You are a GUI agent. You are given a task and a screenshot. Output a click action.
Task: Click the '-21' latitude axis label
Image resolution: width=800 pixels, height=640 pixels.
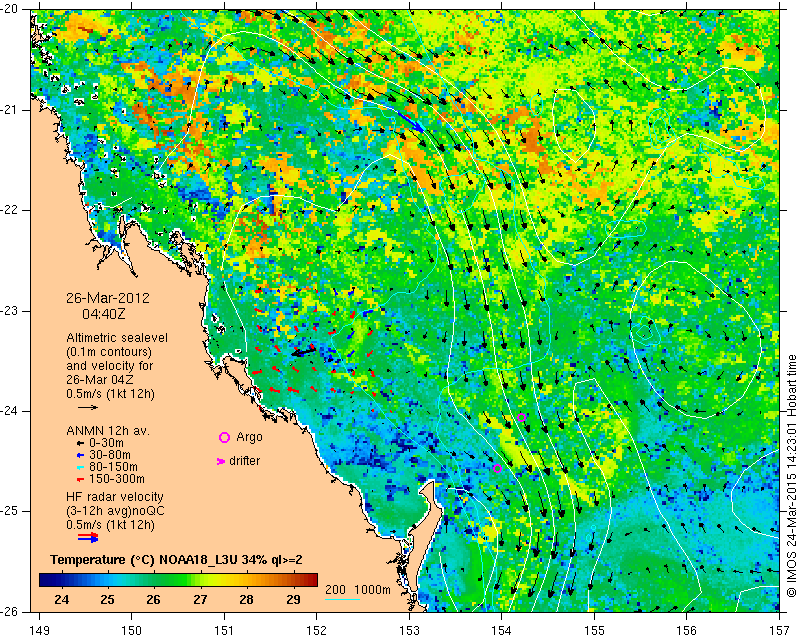(10, 110)
